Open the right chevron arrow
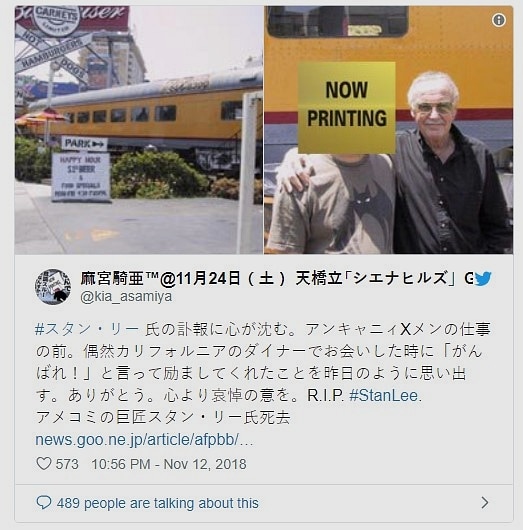 click(x=485, y=503)
